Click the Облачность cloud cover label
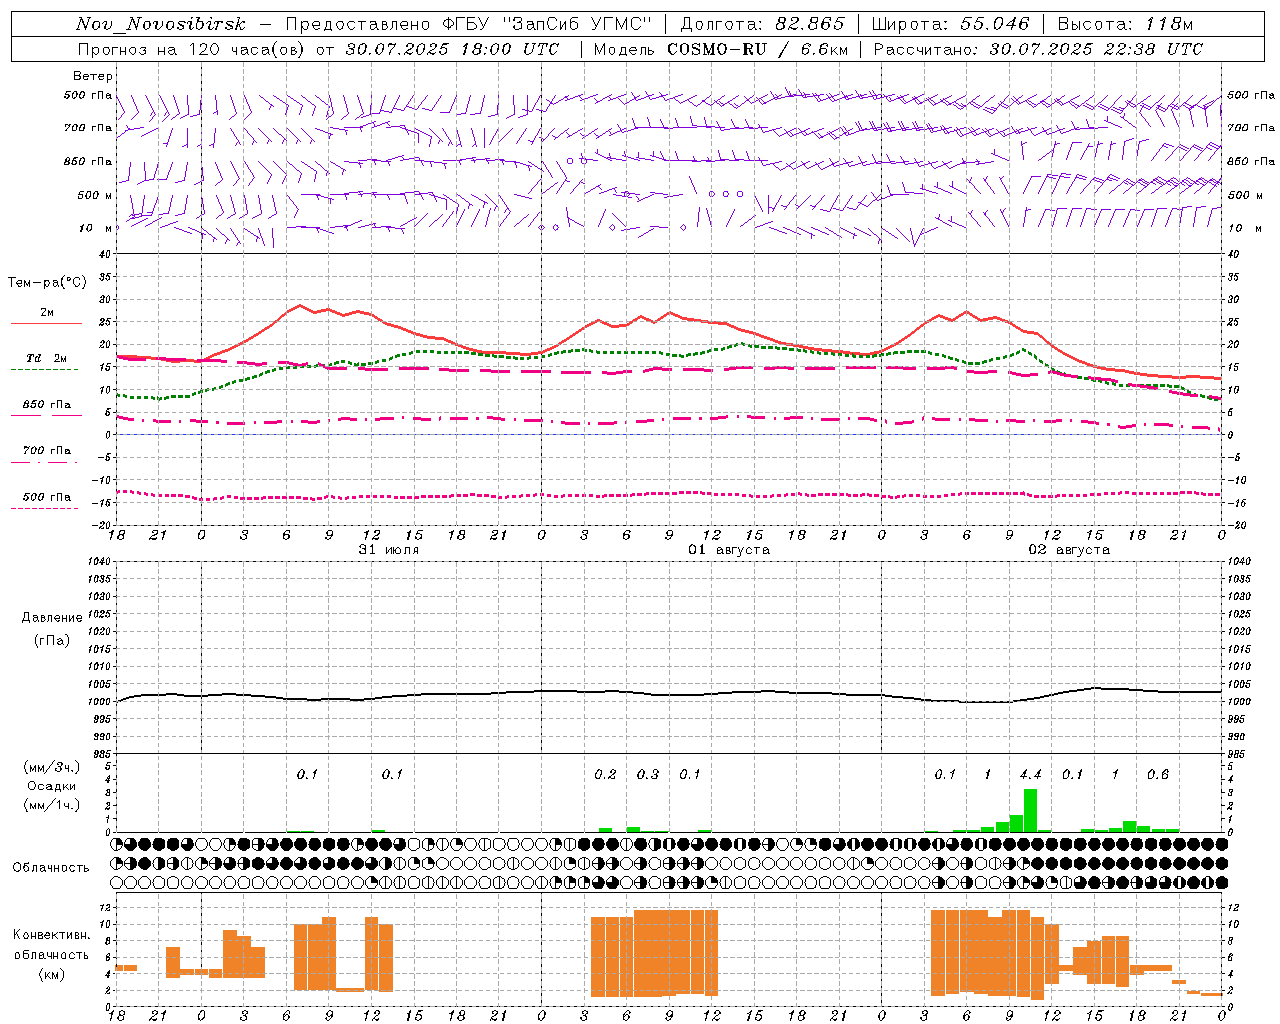1280x1024 pixels. coord(51,868)
